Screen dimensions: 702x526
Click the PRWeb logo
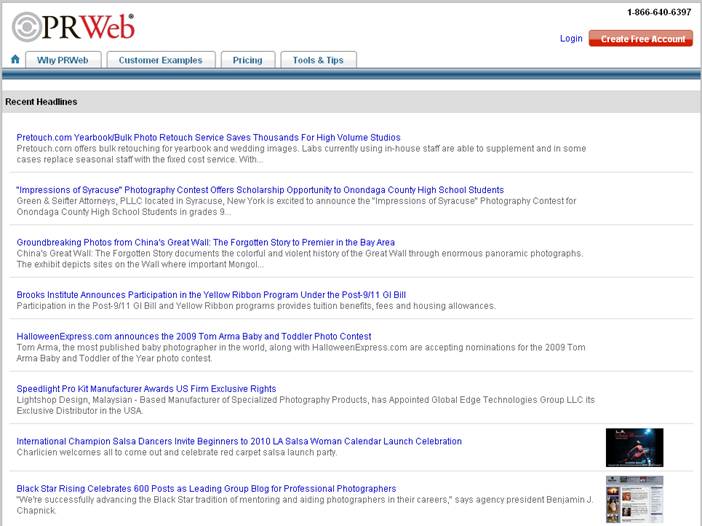point(73,27)
